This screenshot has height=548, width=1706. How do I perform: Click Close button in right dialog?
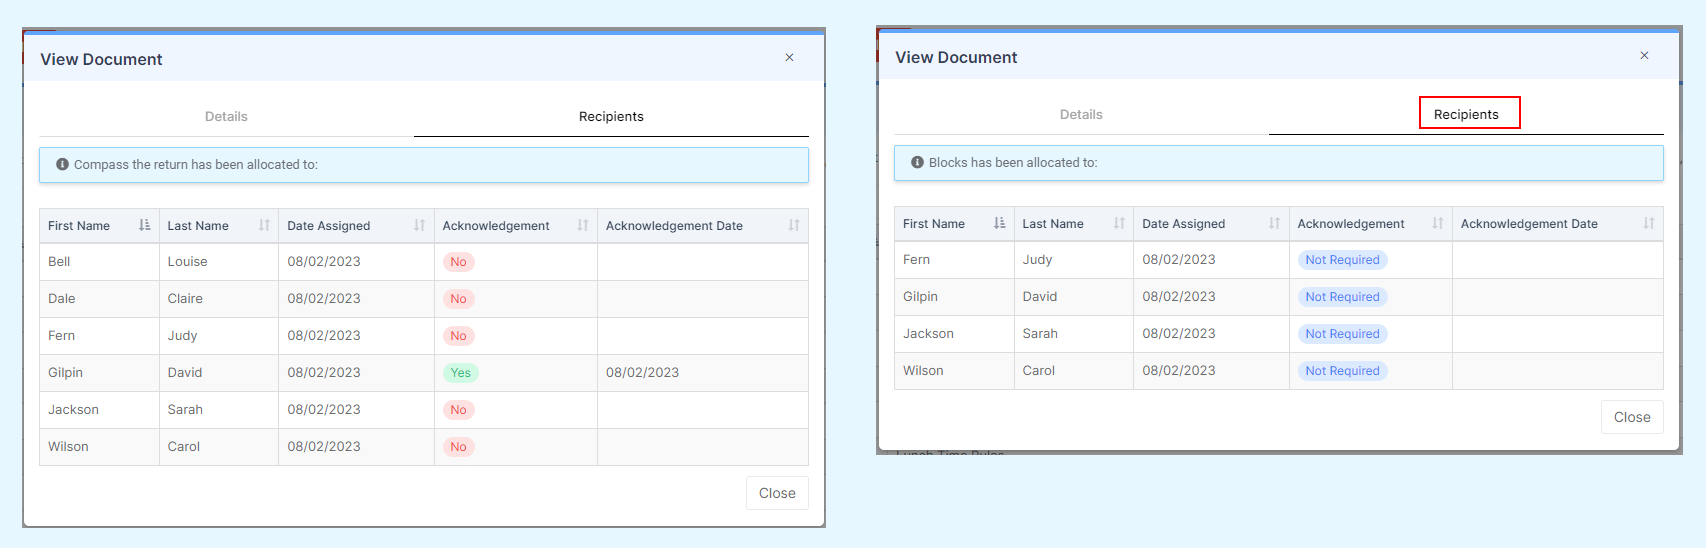coord(1632,417)
